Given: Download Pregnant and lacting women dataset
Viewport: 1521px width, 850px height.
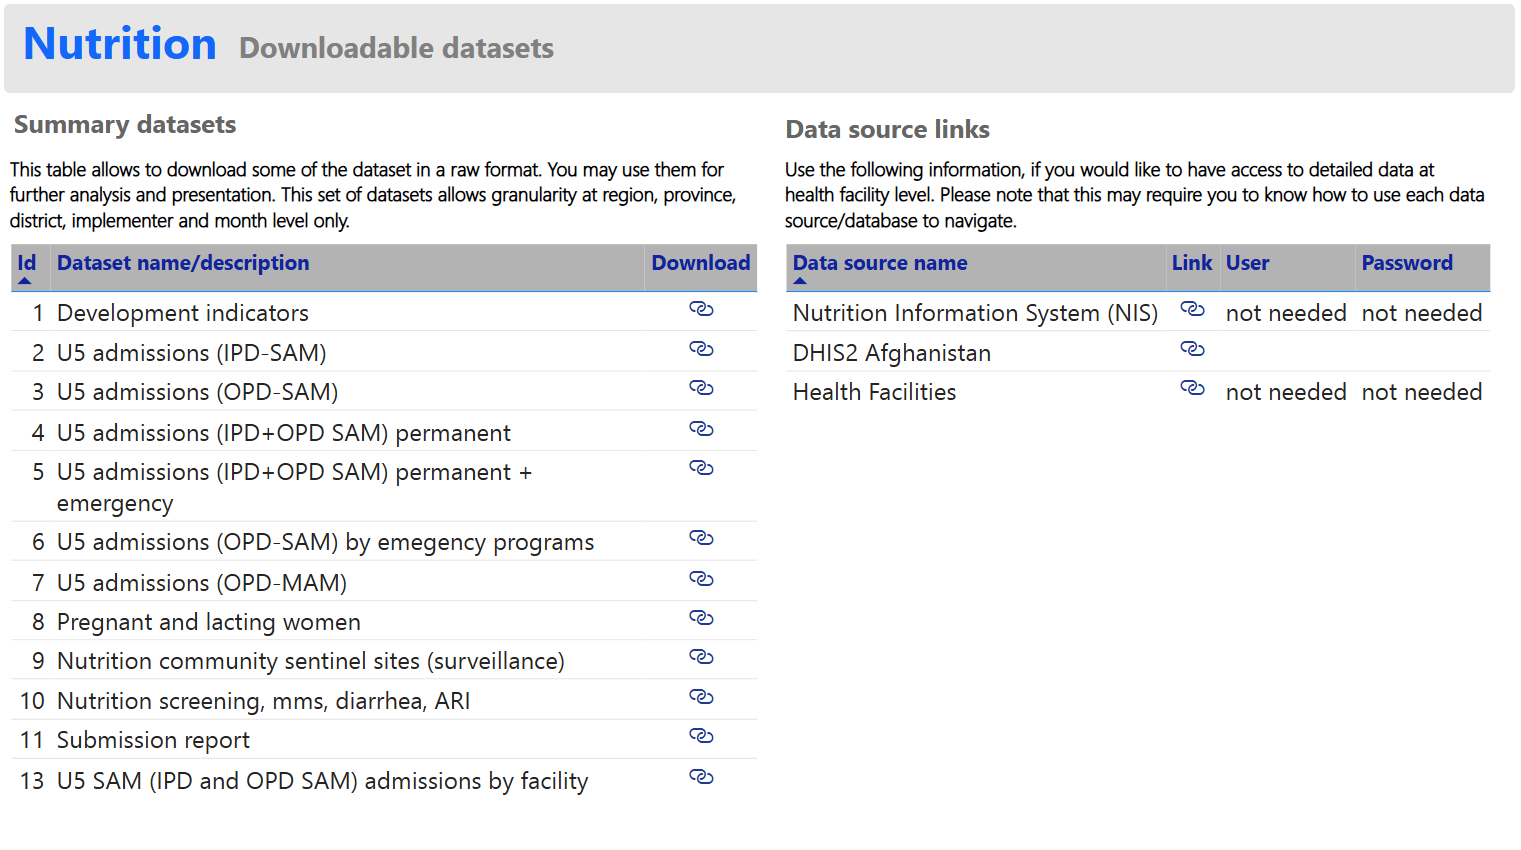Looking at the screenshot, I should 701,618.
